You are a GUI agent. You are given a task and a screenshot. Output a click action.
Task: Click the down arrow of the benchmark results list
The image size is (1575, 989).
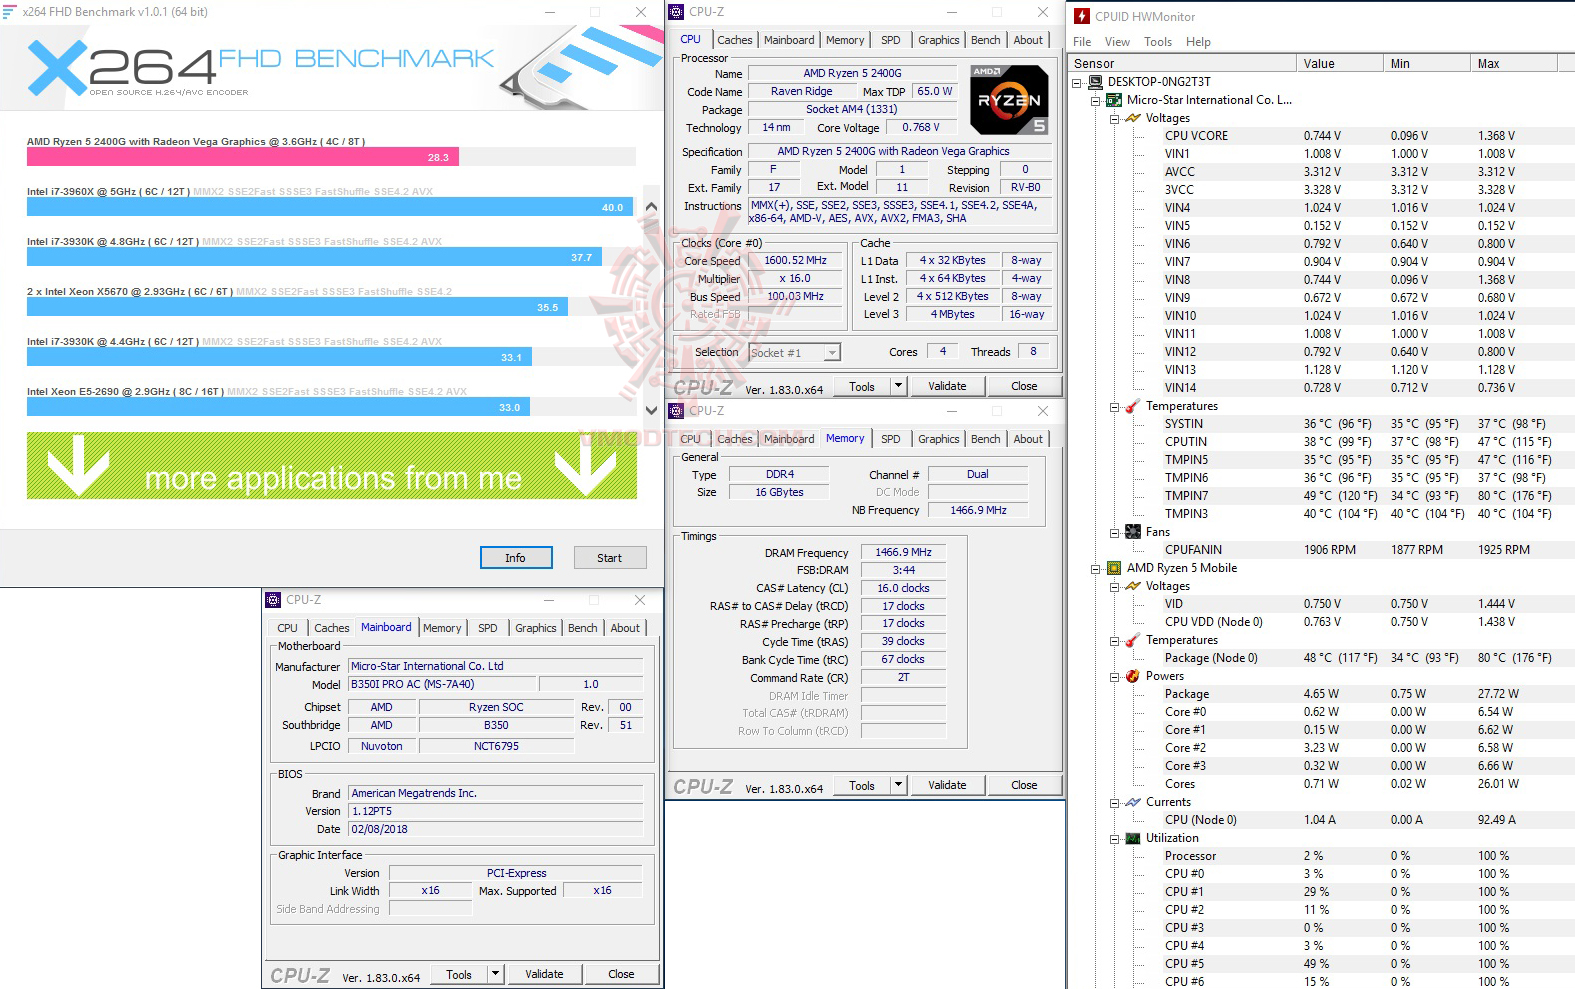[x=651, y=409]
